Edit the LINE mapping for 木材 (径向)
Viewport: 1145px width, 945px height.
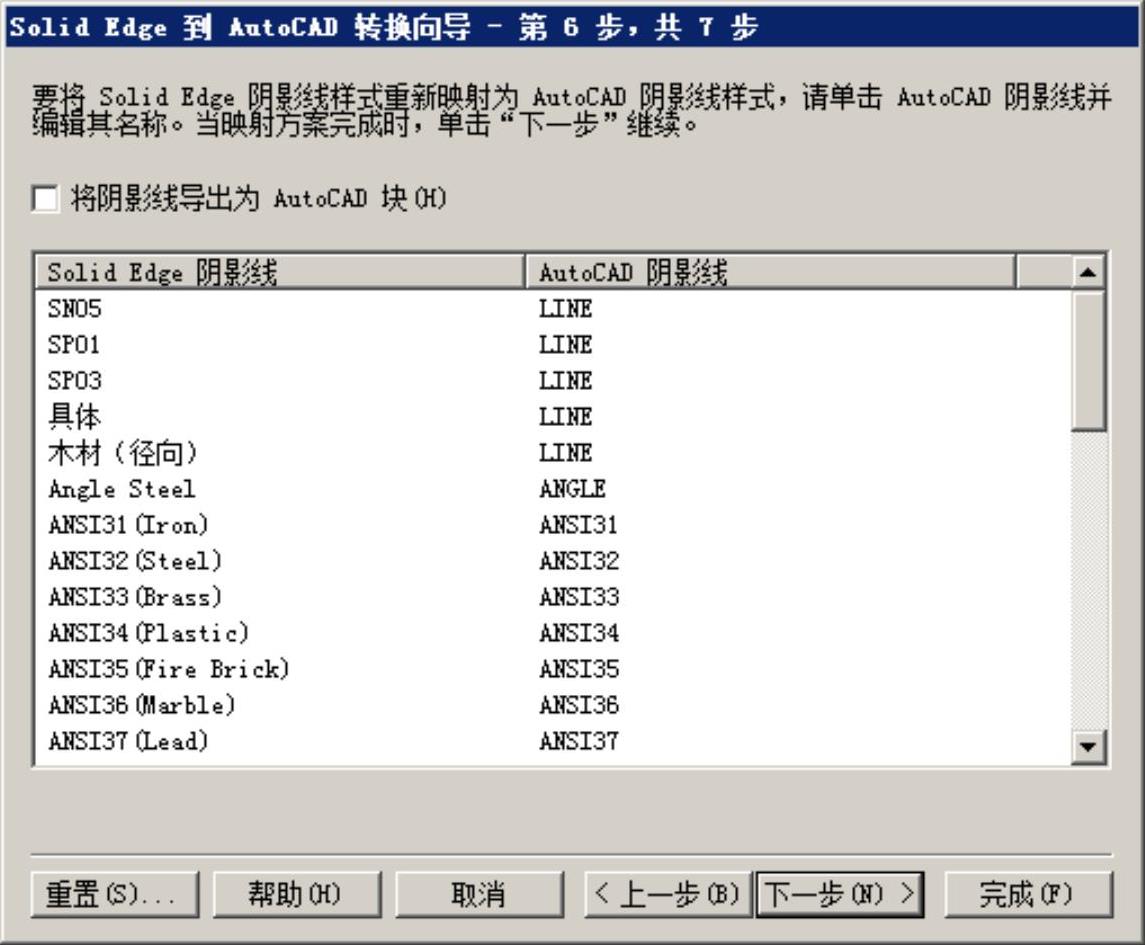(565, 453)
